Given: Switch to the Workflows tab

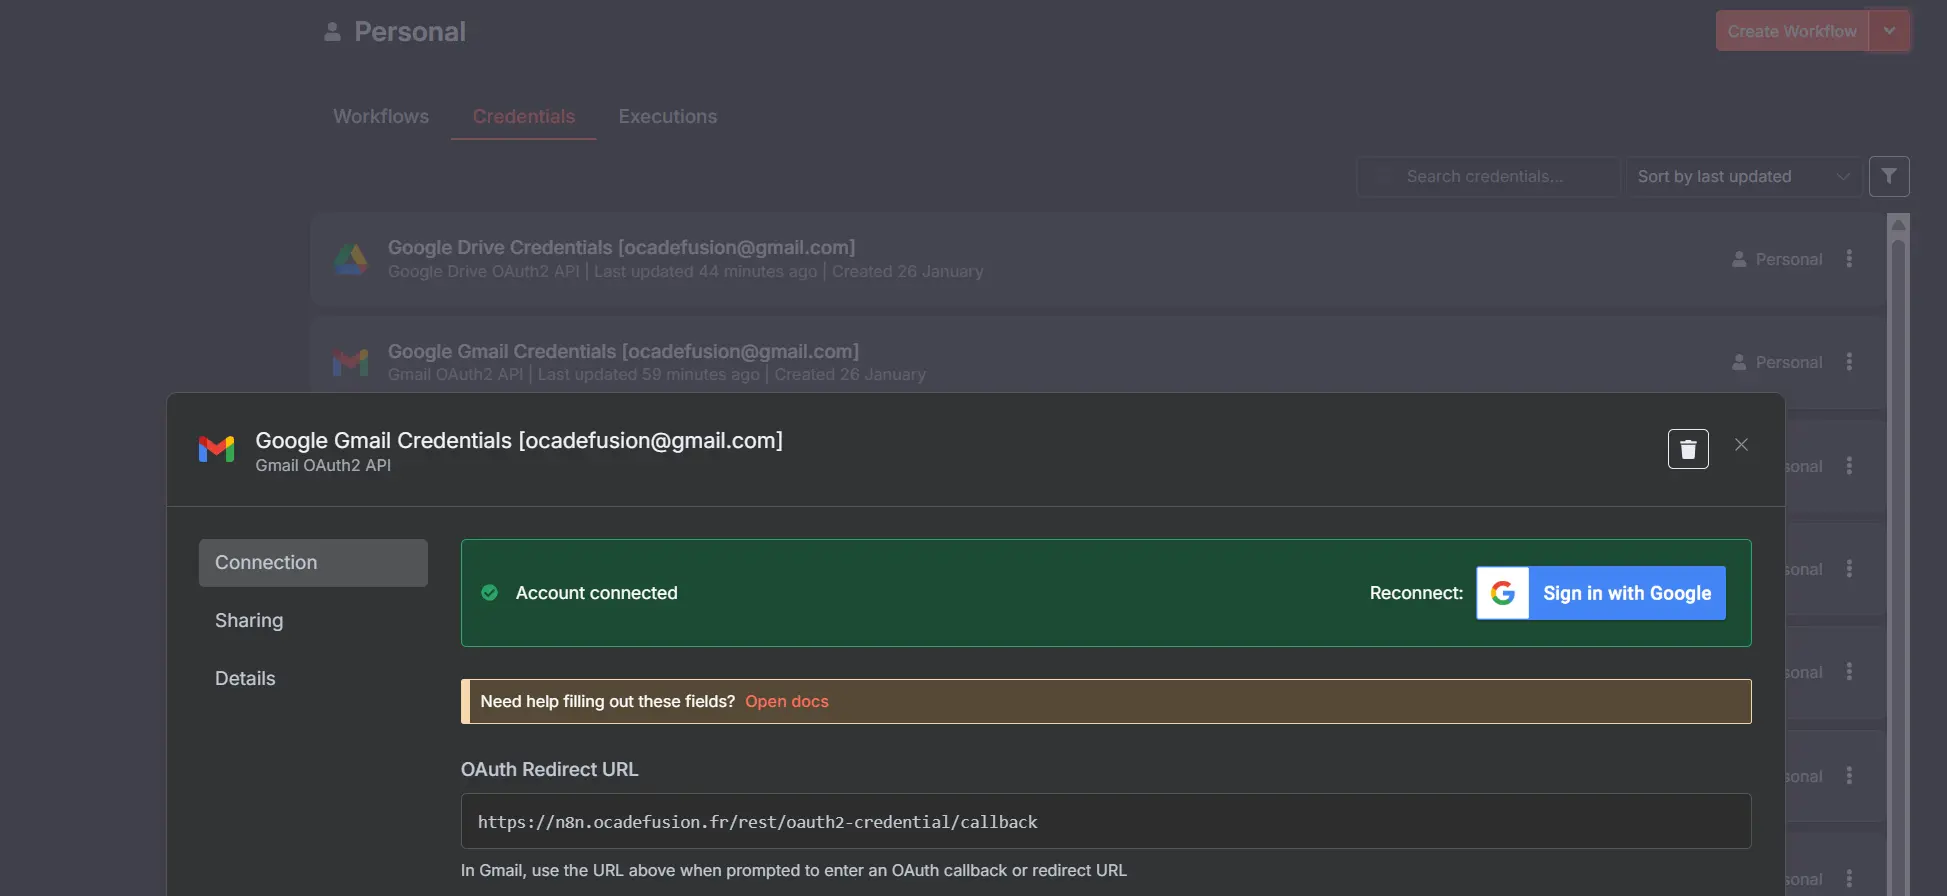Looking at the screenshot, I should tap(381, 116).
